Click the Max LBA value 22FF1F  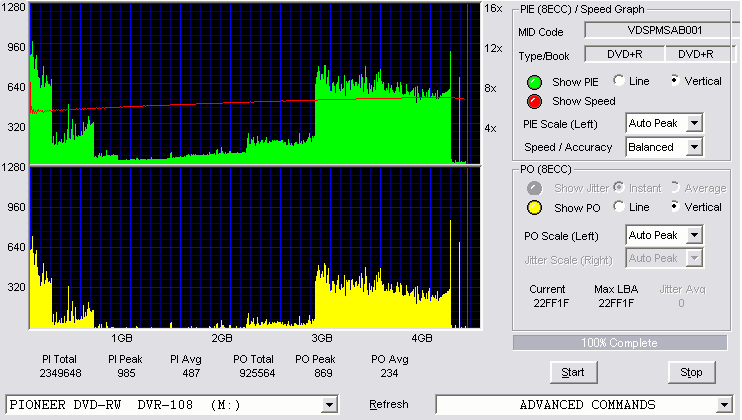[x=616, y=303]
